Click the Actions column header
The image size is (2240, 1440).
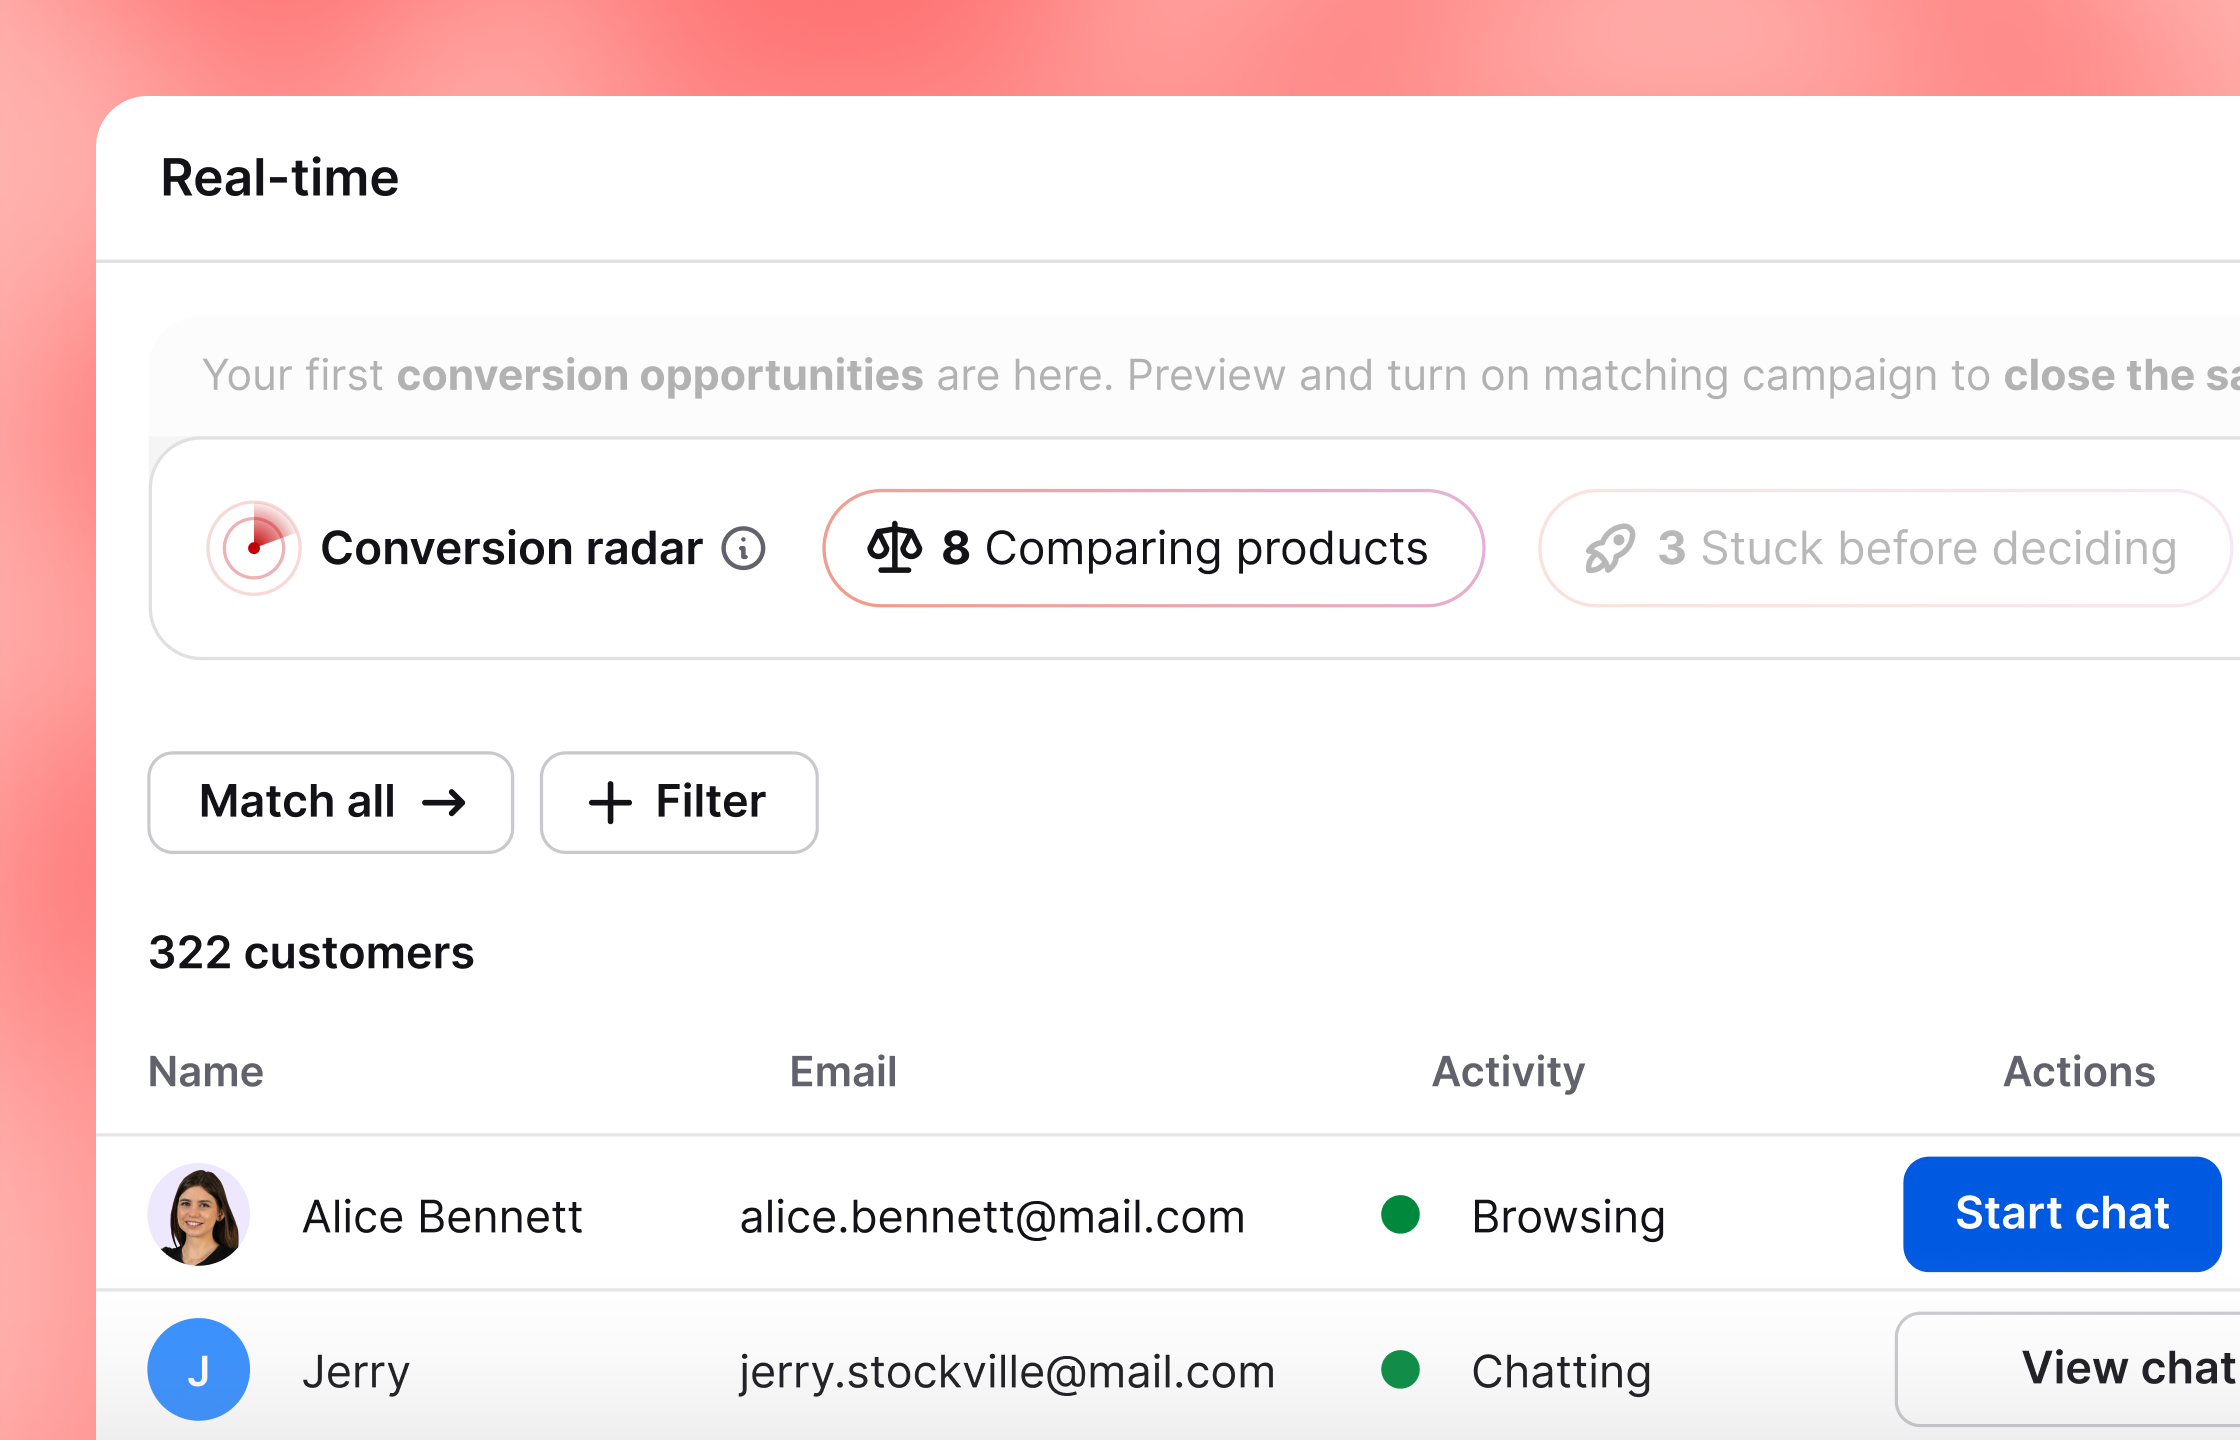2079,1072
